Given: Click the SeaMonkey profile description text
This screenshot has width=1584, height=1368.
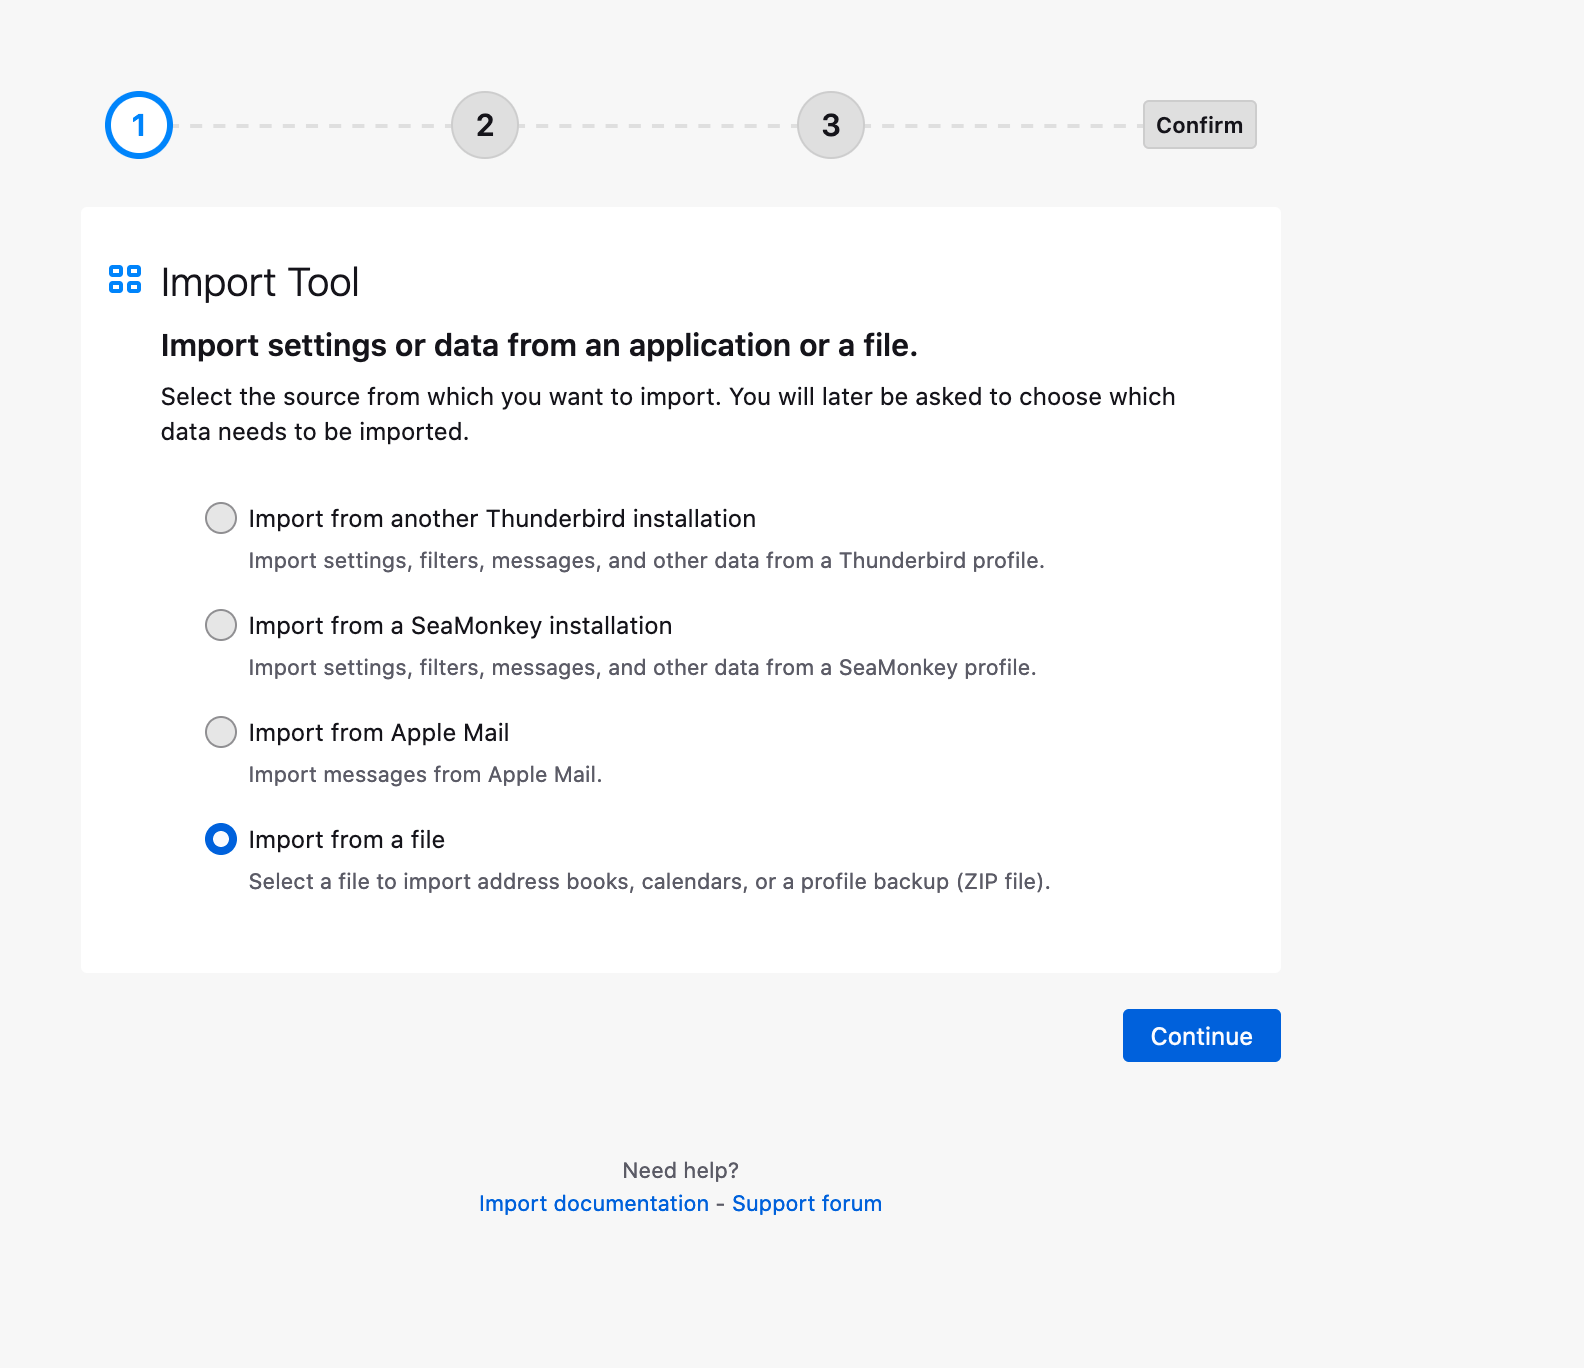Looking at the screenshot, I should pos(642,667).
